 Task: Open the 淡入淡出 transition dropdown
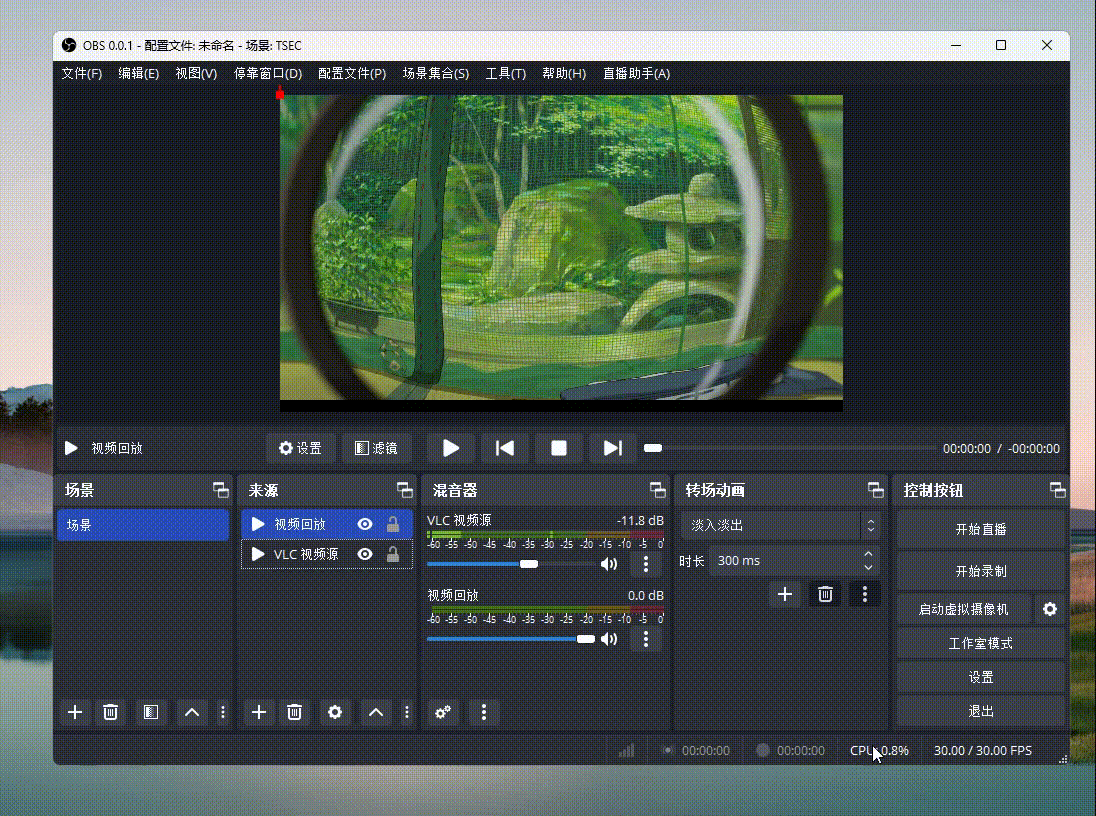[780, 525]
